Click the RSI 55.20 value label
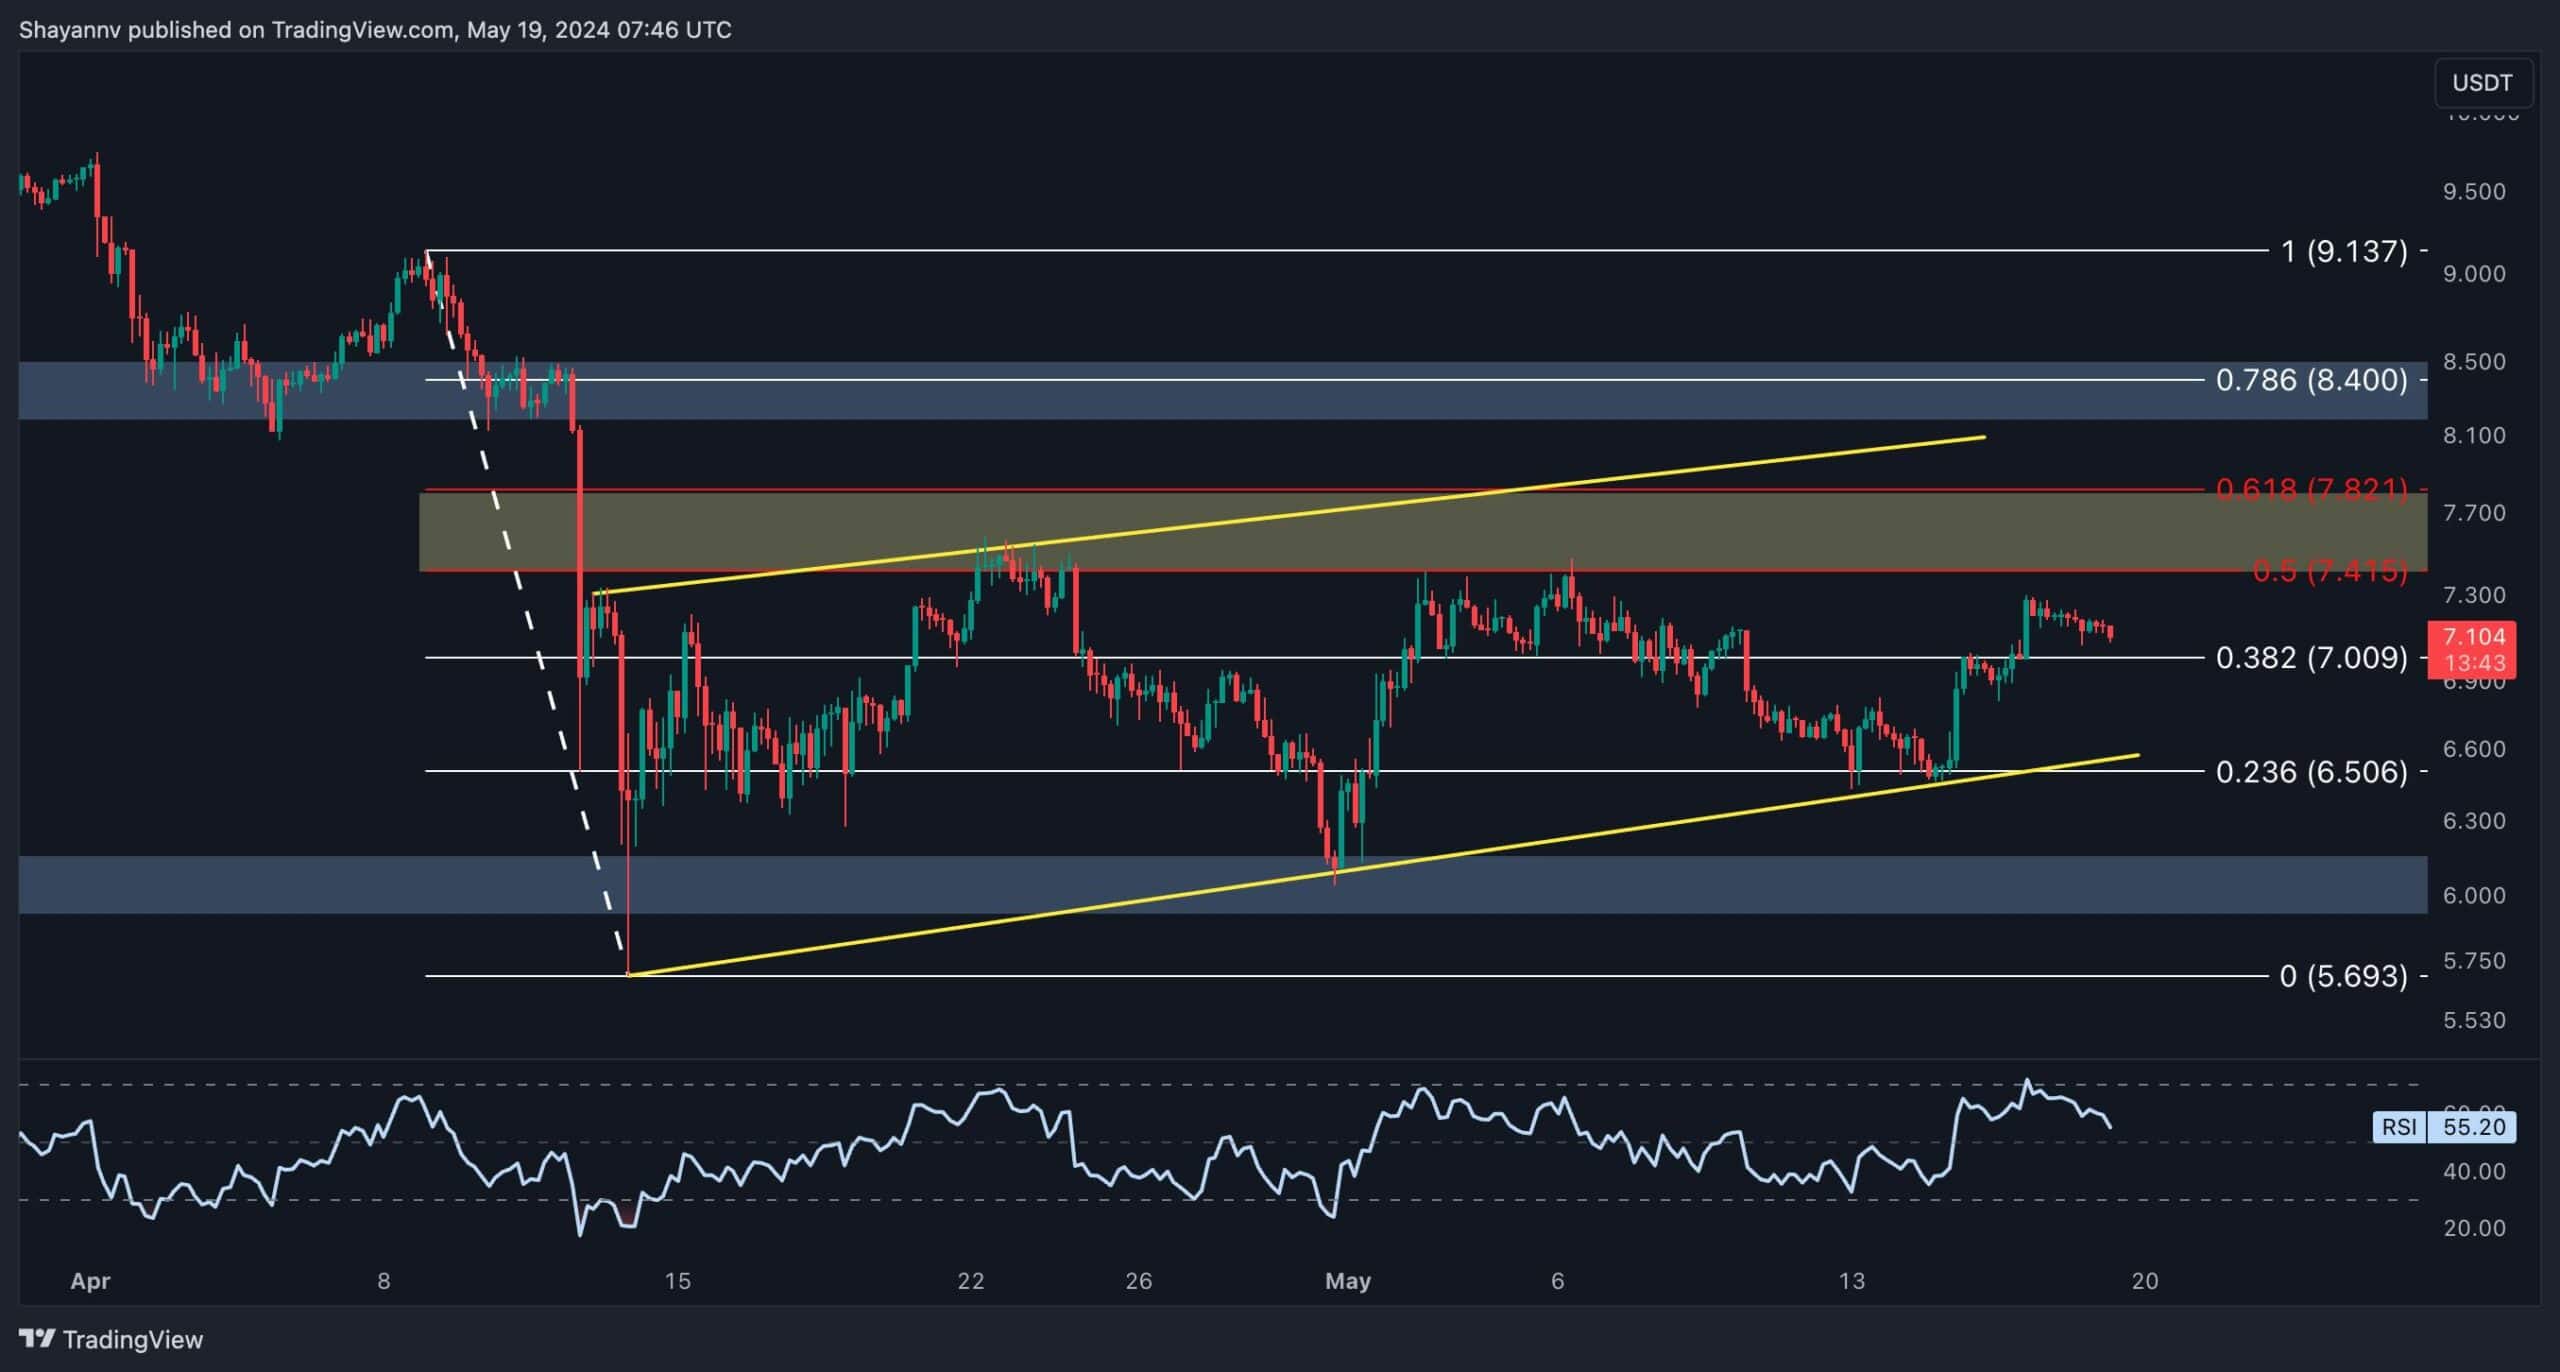2560x1372 pixels. [x=2444, y=1127]
